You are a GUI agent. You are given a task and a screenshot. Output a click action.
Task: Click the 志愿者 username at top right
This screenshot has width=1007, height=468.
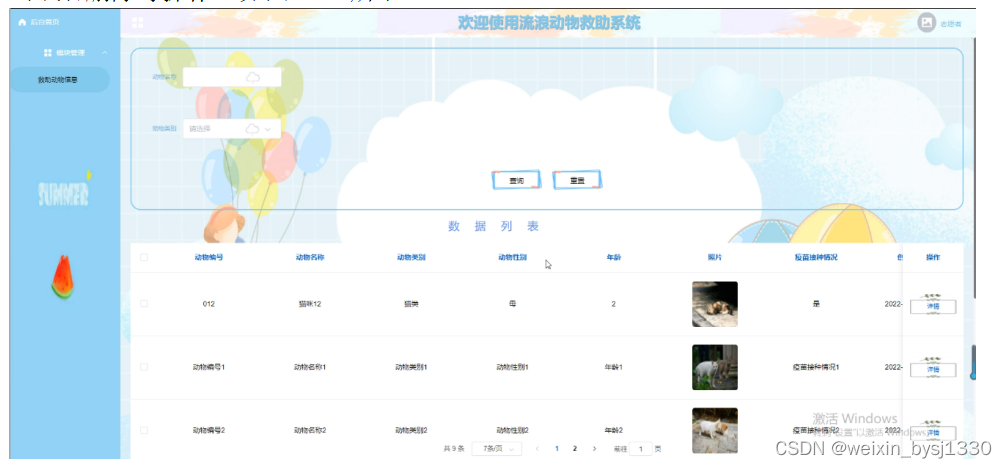click(950, 24)
